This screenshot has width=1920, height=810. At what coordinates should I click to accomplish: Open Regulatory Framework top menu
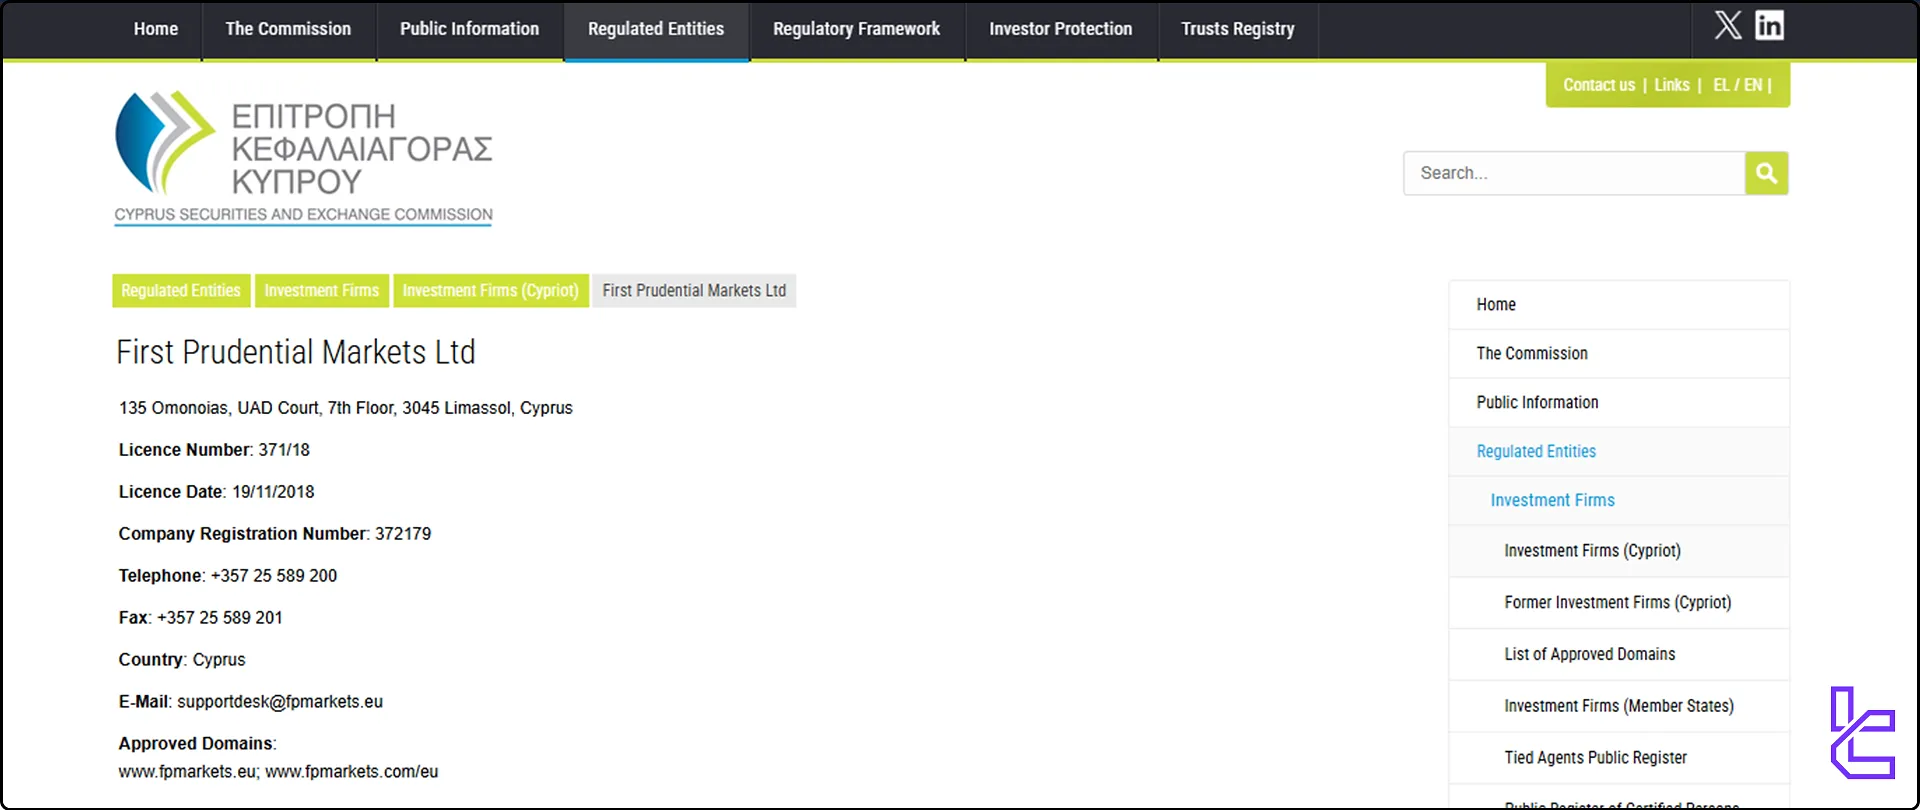857,29
